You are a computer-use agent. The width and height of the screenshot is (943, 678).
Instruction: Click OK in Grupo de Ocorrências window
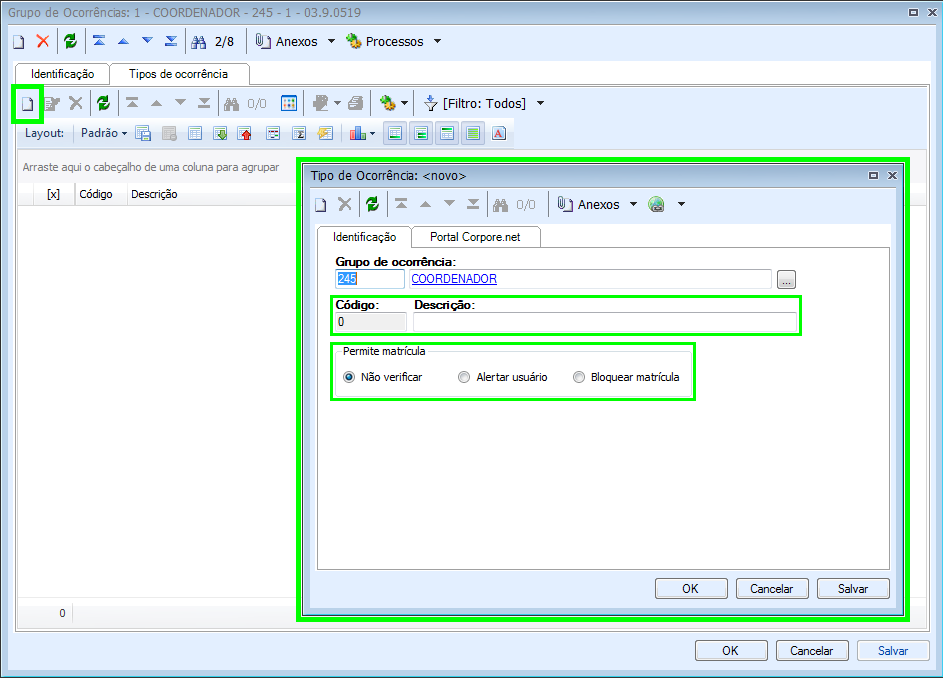(731, 651)
